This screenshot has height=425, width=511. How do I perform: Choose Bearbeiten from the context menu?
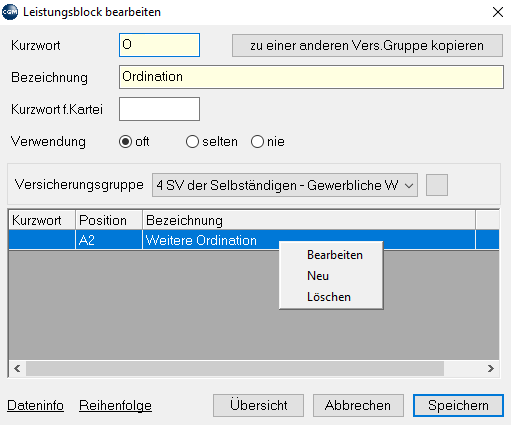click(x=335, y=255)
